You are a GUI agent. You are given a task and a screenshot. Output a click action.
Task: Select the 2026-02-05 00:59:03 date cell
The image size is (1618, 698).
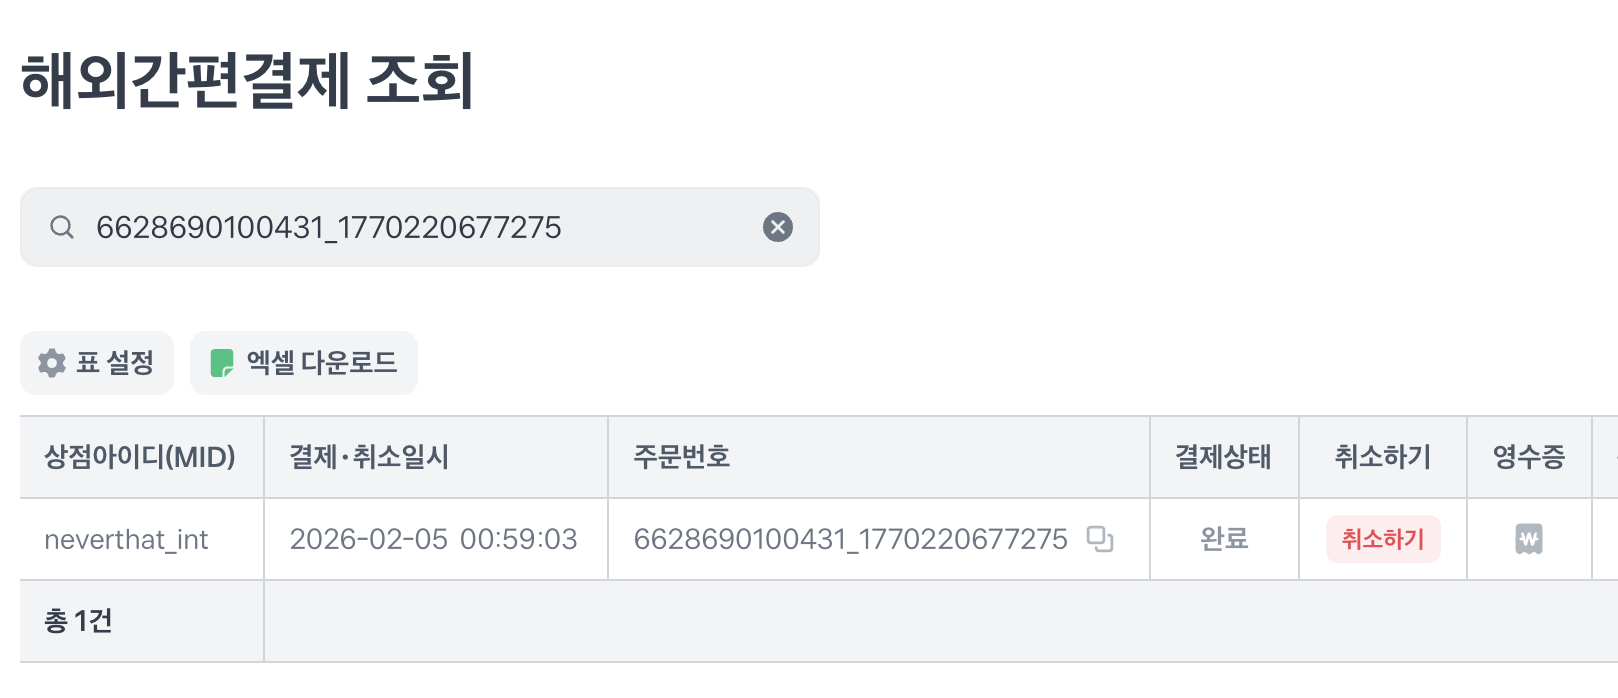[x=433, y=540]
